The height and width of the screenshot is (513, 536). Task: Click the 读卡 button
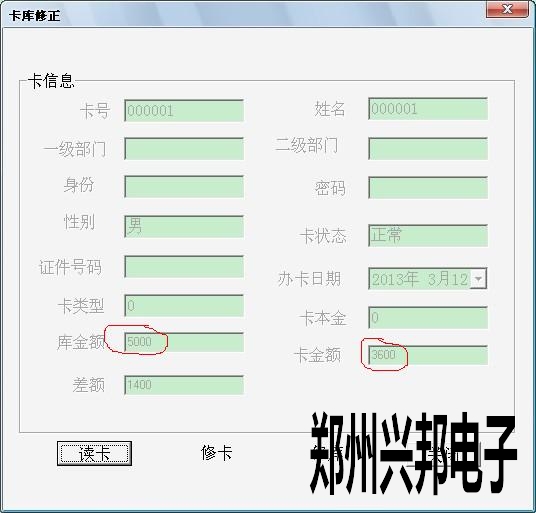point(94,453)
